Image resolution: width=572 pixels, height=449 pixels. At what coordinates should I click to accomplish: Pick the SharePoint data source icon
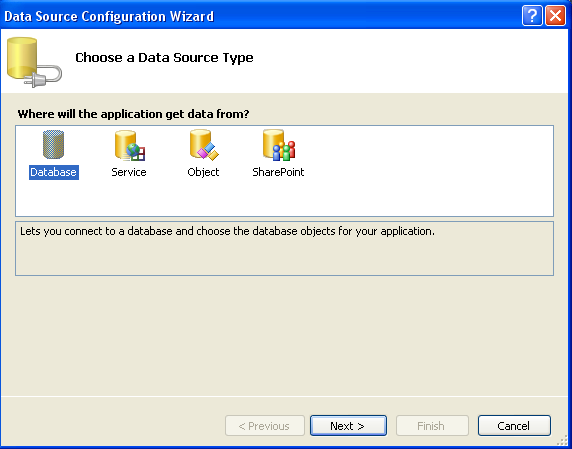click(x=279, y=145)
